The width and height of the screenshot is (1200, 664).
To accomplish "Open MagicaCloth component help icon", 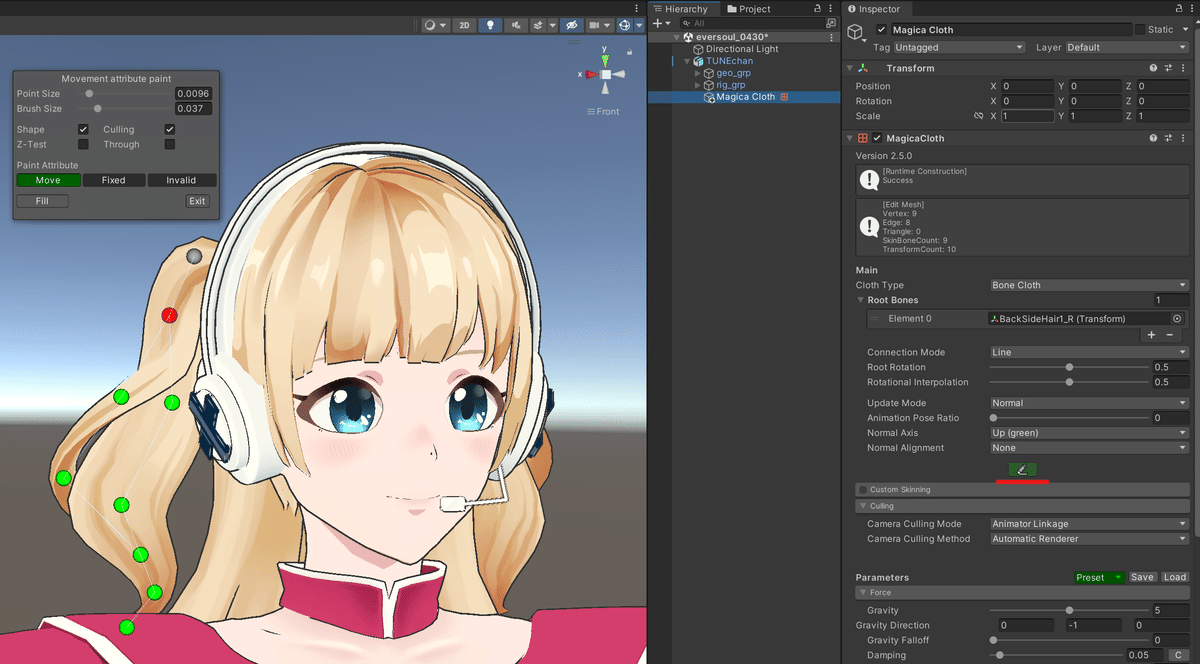I will (x=1153, y=138).
